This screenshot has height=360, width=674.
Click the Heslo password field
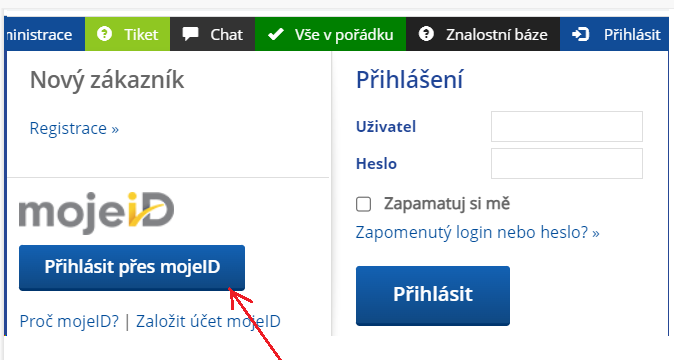coord(567,163)
